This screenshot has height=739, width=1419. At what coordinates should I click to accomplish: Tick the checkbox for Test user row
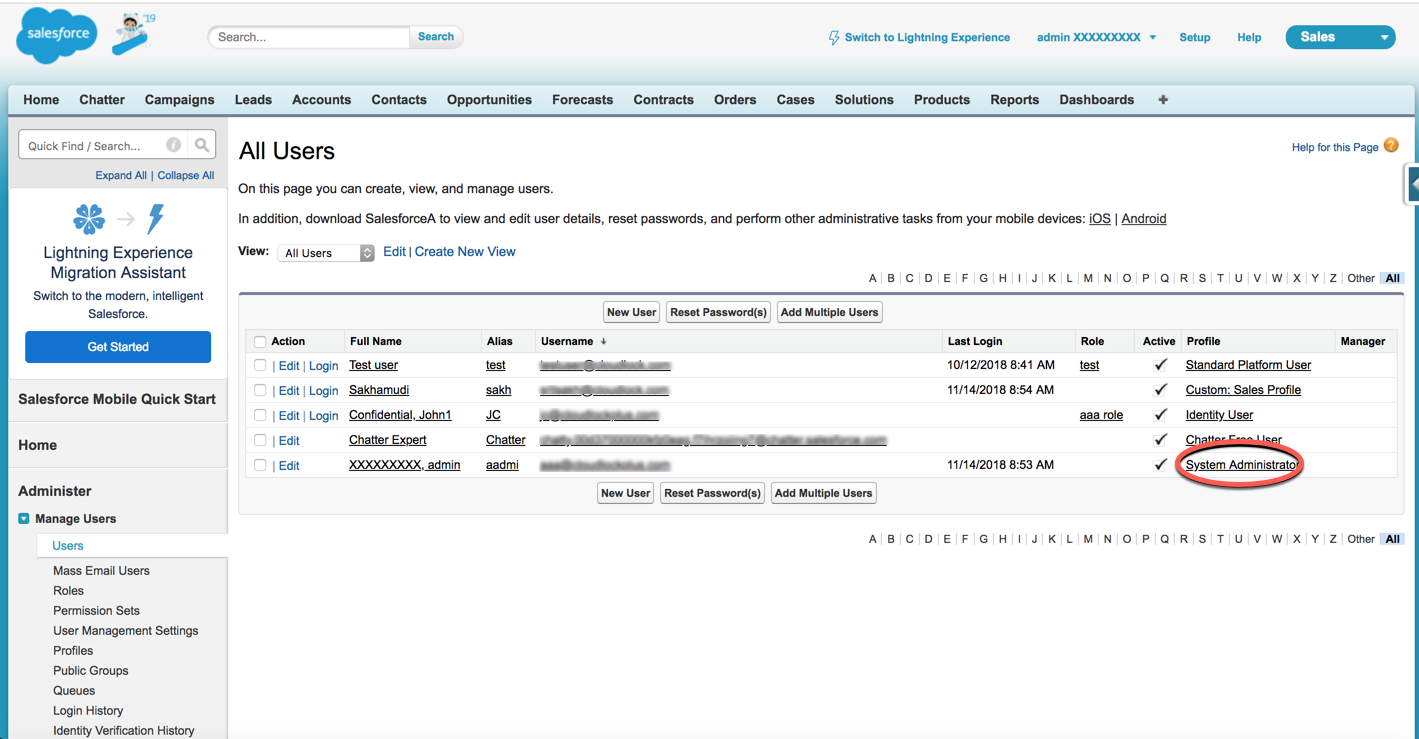[260, 366]
